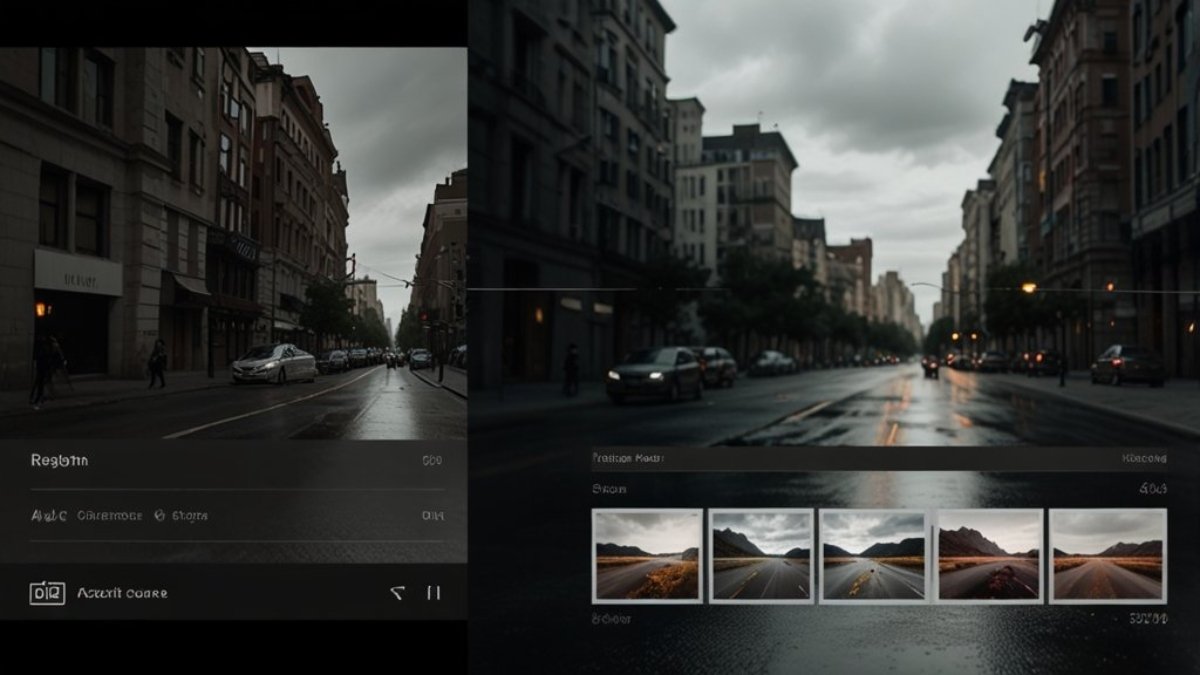Click the boxed icon beside Acterit coare
The width and height of the screenshot is (1200, 675).
(46, 593)
